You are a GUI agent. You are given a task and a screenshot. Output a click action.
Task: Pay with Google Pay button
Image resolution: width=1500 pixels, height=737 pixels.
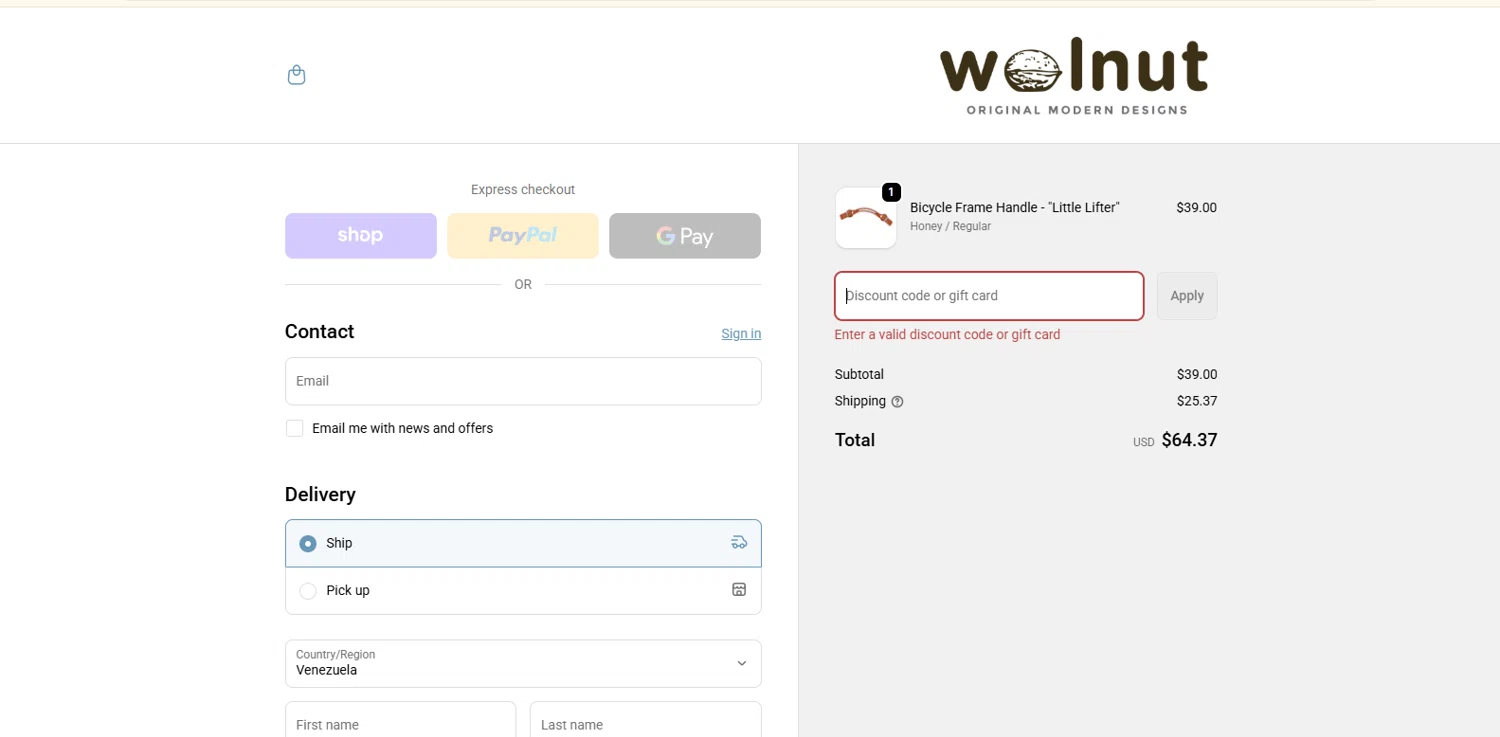[685, 236]
